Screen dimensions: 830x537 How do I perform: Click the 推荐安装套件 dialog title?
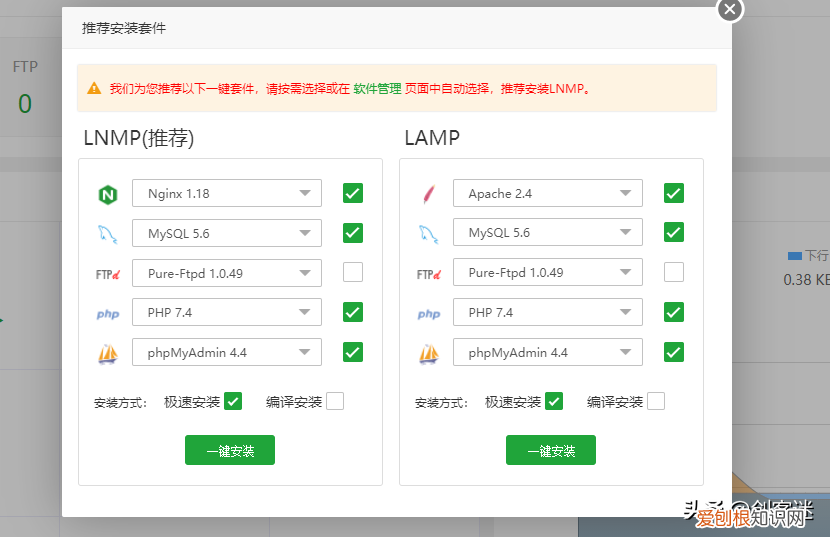(x=124, y=28)
